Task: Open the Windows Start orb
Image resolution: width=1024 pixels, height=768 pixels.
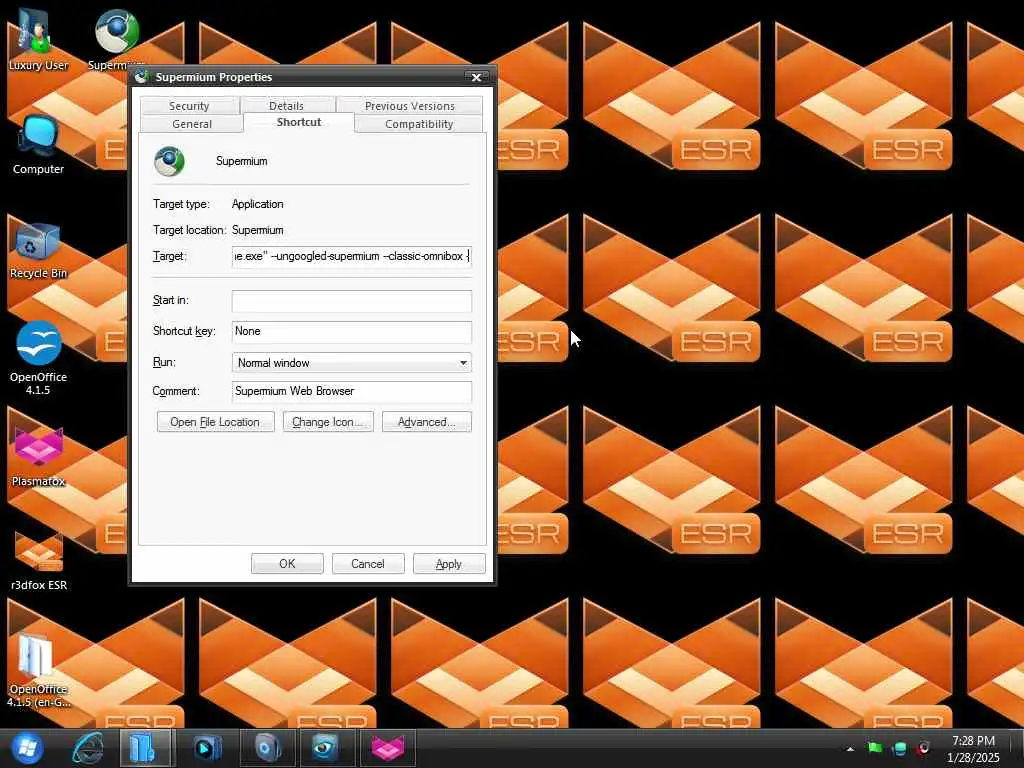Action: (27, 748)
